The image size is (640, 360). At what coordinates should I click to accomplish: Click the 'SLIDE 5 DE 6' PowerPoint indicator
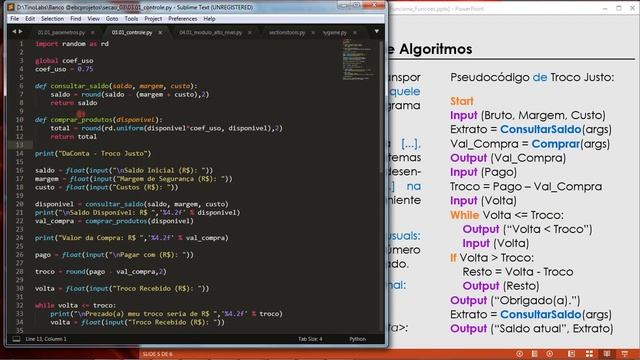click(157, 354)
